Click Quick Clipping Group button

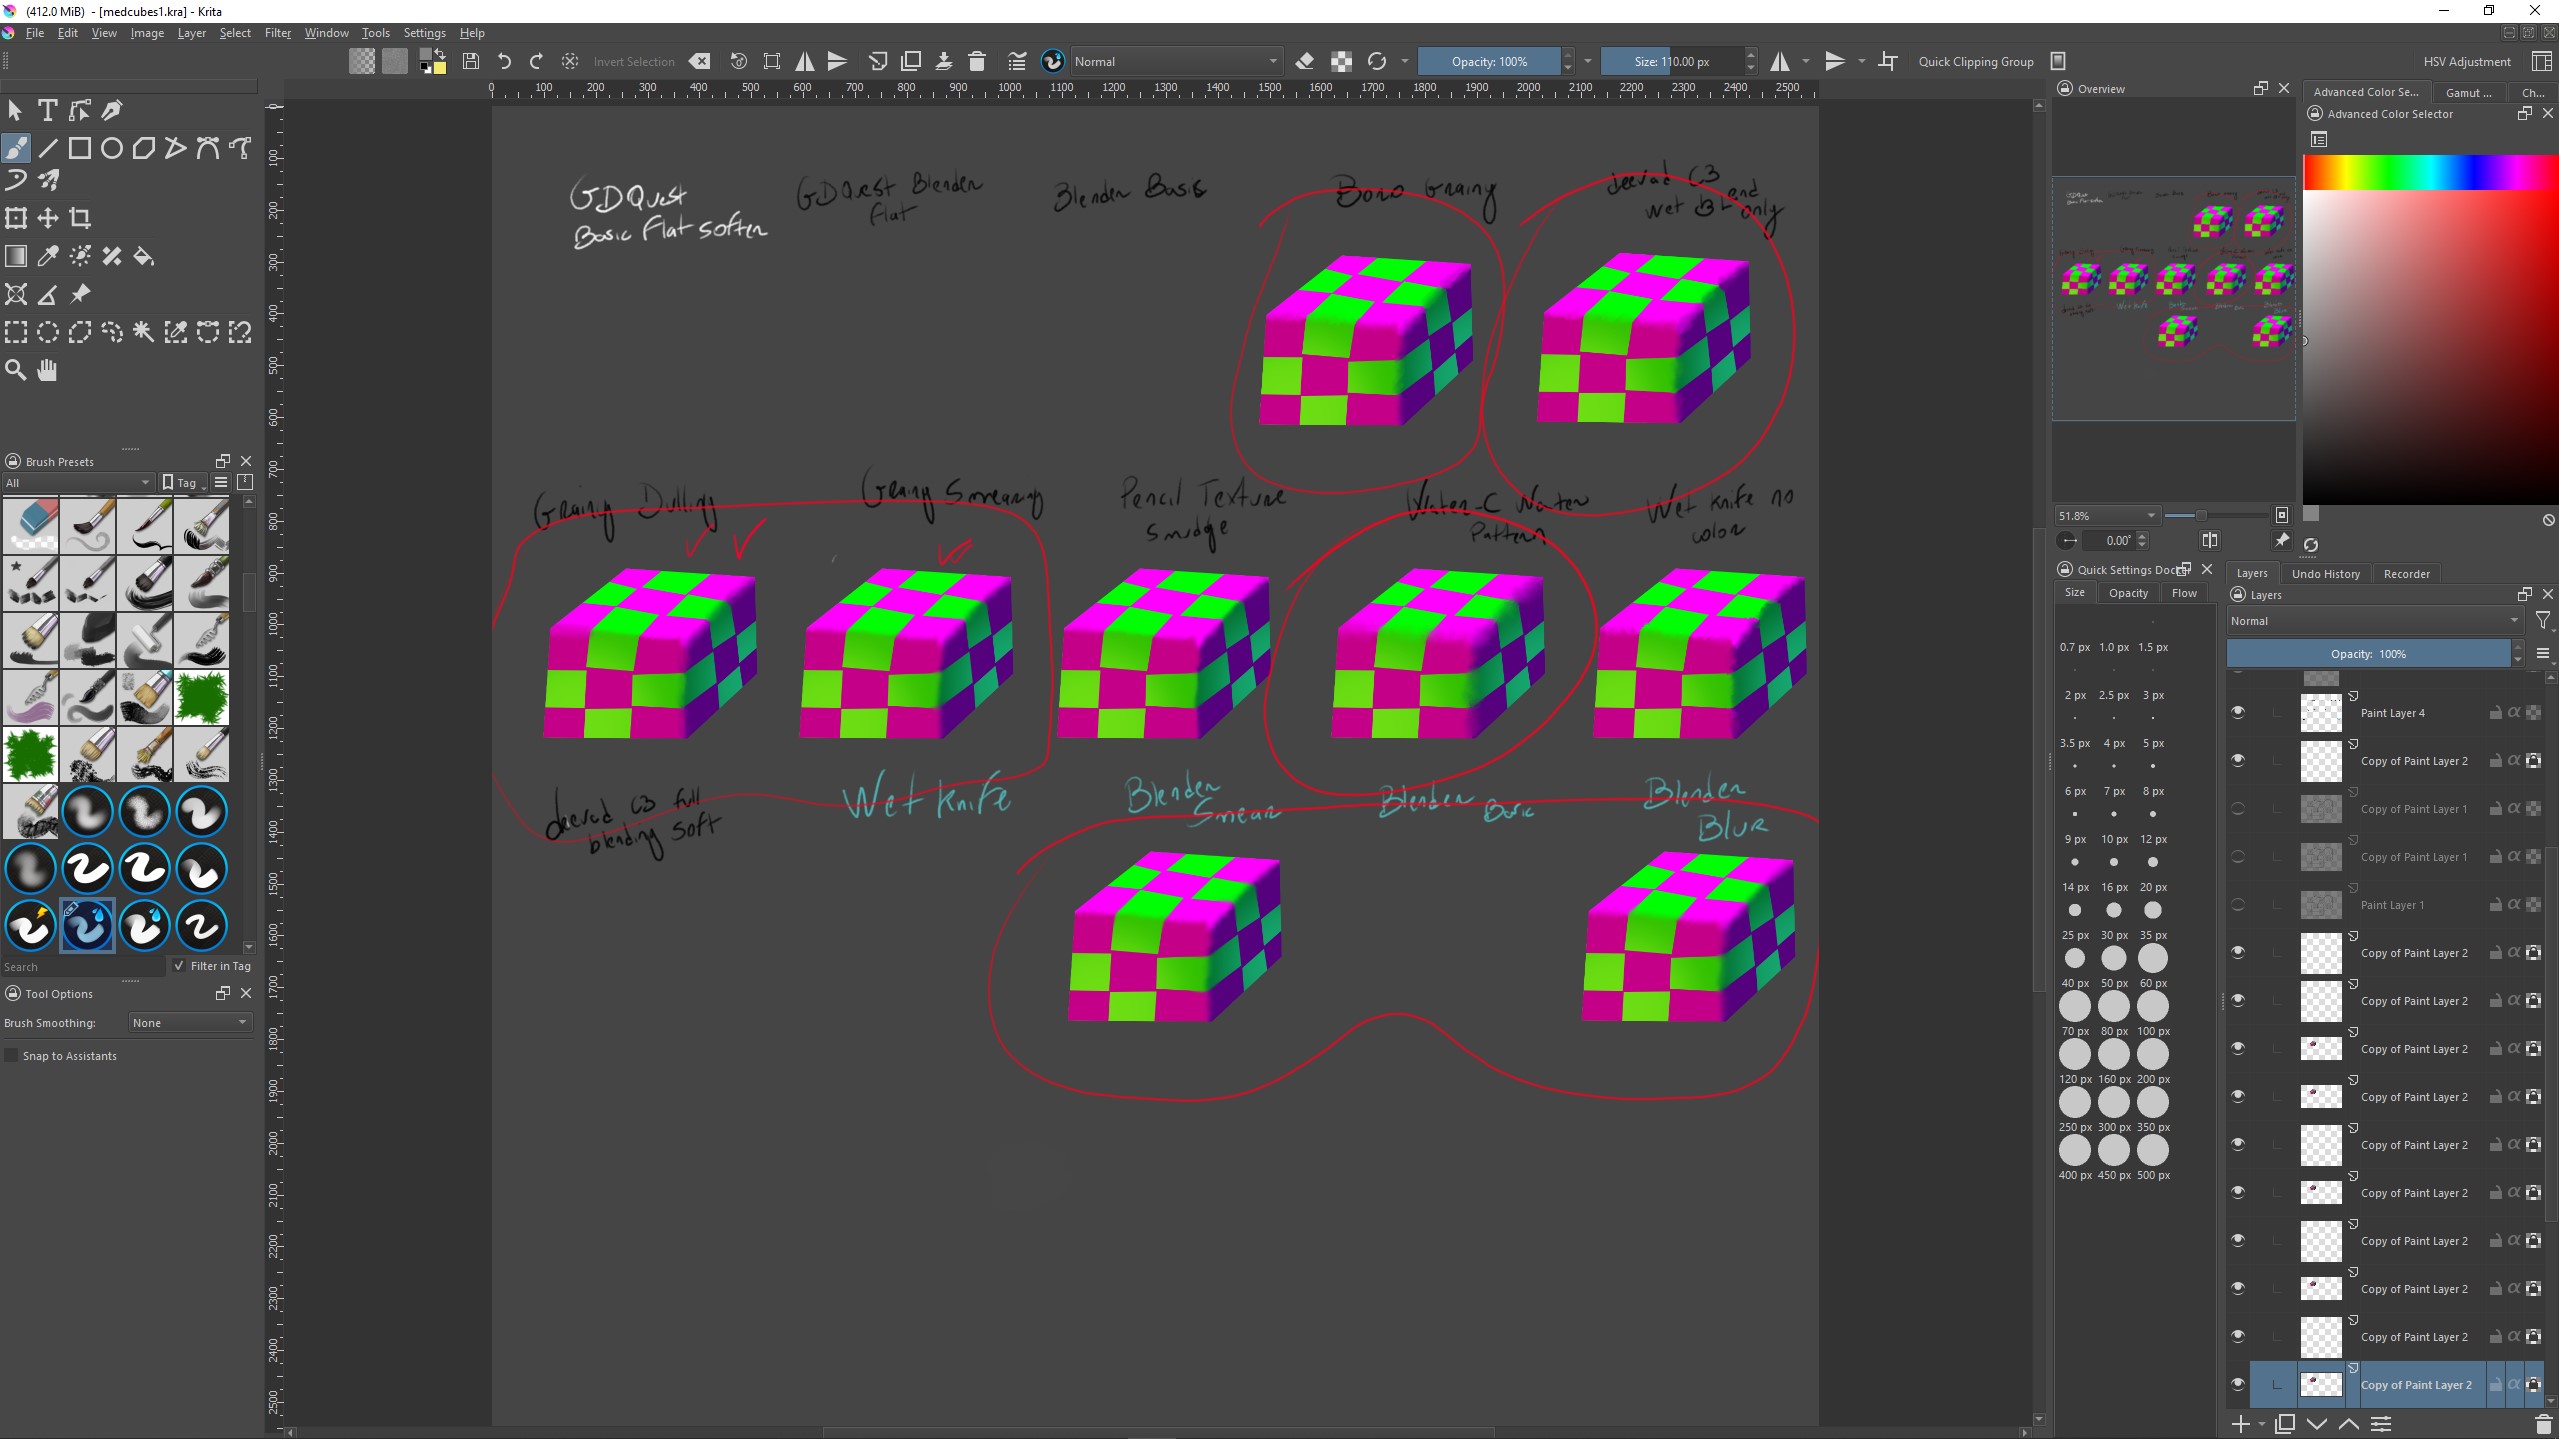click(x=1975, y=62)
